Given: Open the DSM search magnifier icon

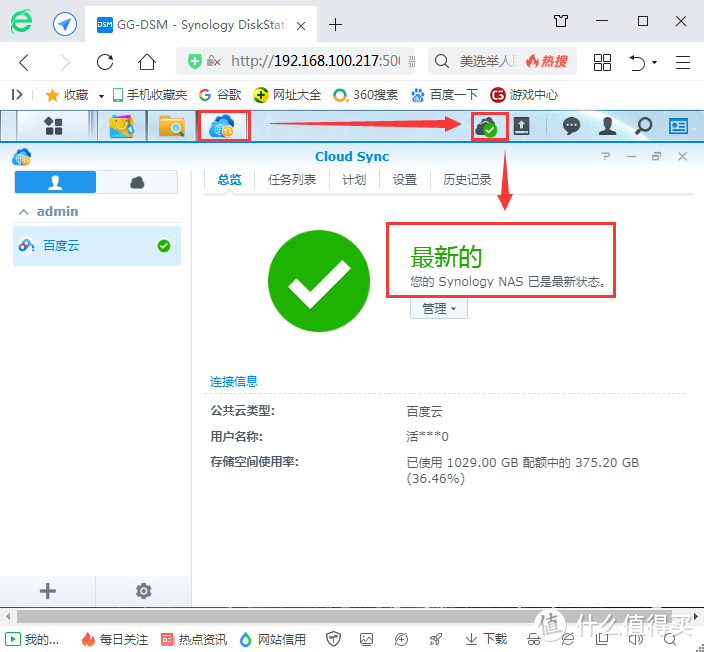Looking at the screenshot, I should pyautogui.click(x=643, y=126).
